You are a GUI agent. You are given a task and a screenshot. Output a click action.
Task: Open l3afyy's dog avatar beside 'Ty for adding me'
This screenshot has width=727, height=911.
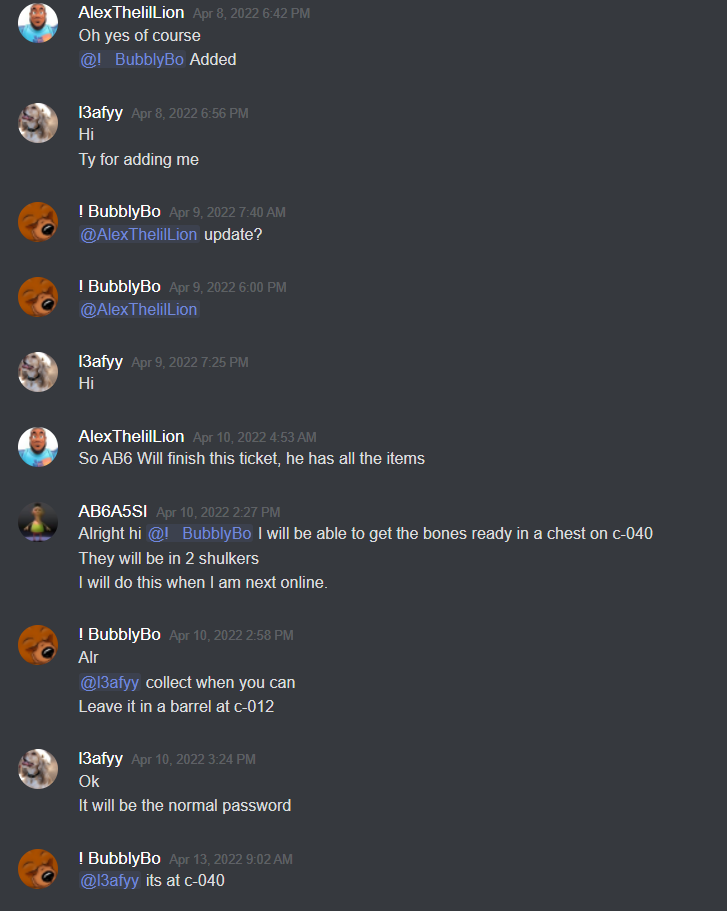pos(38,123)
